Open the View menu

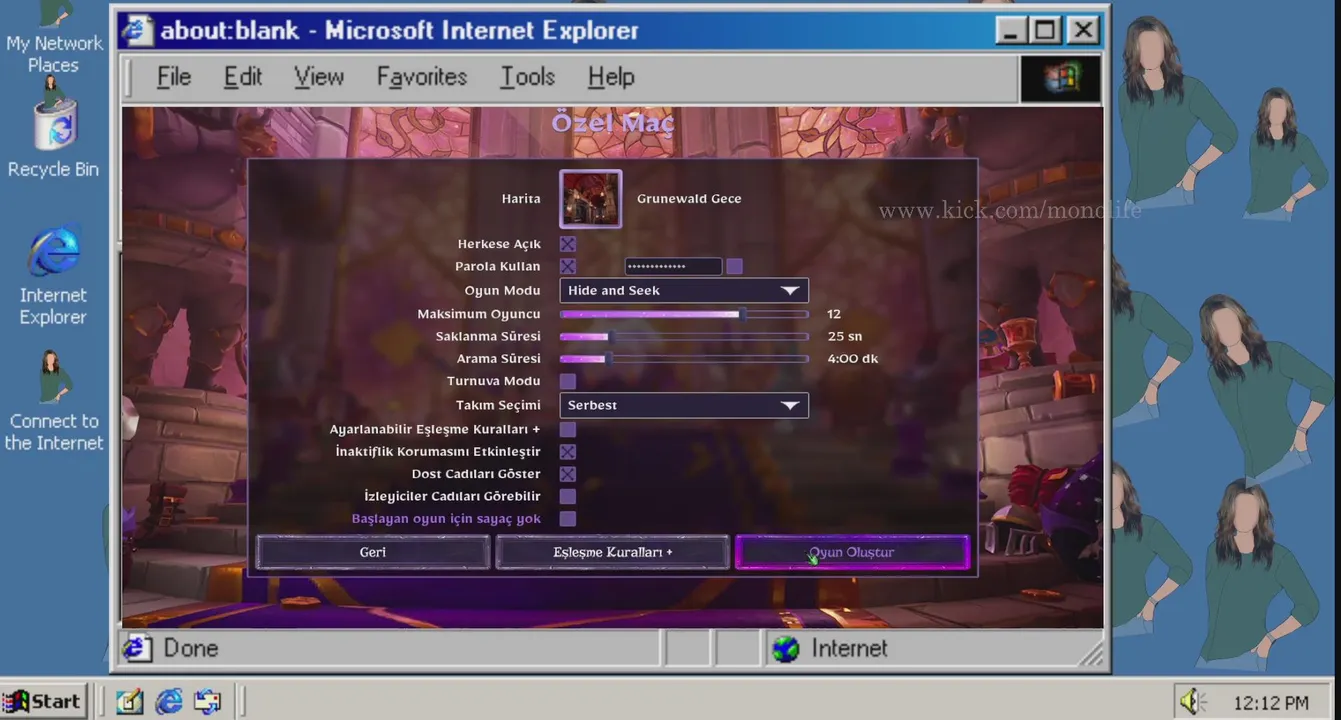319,77
